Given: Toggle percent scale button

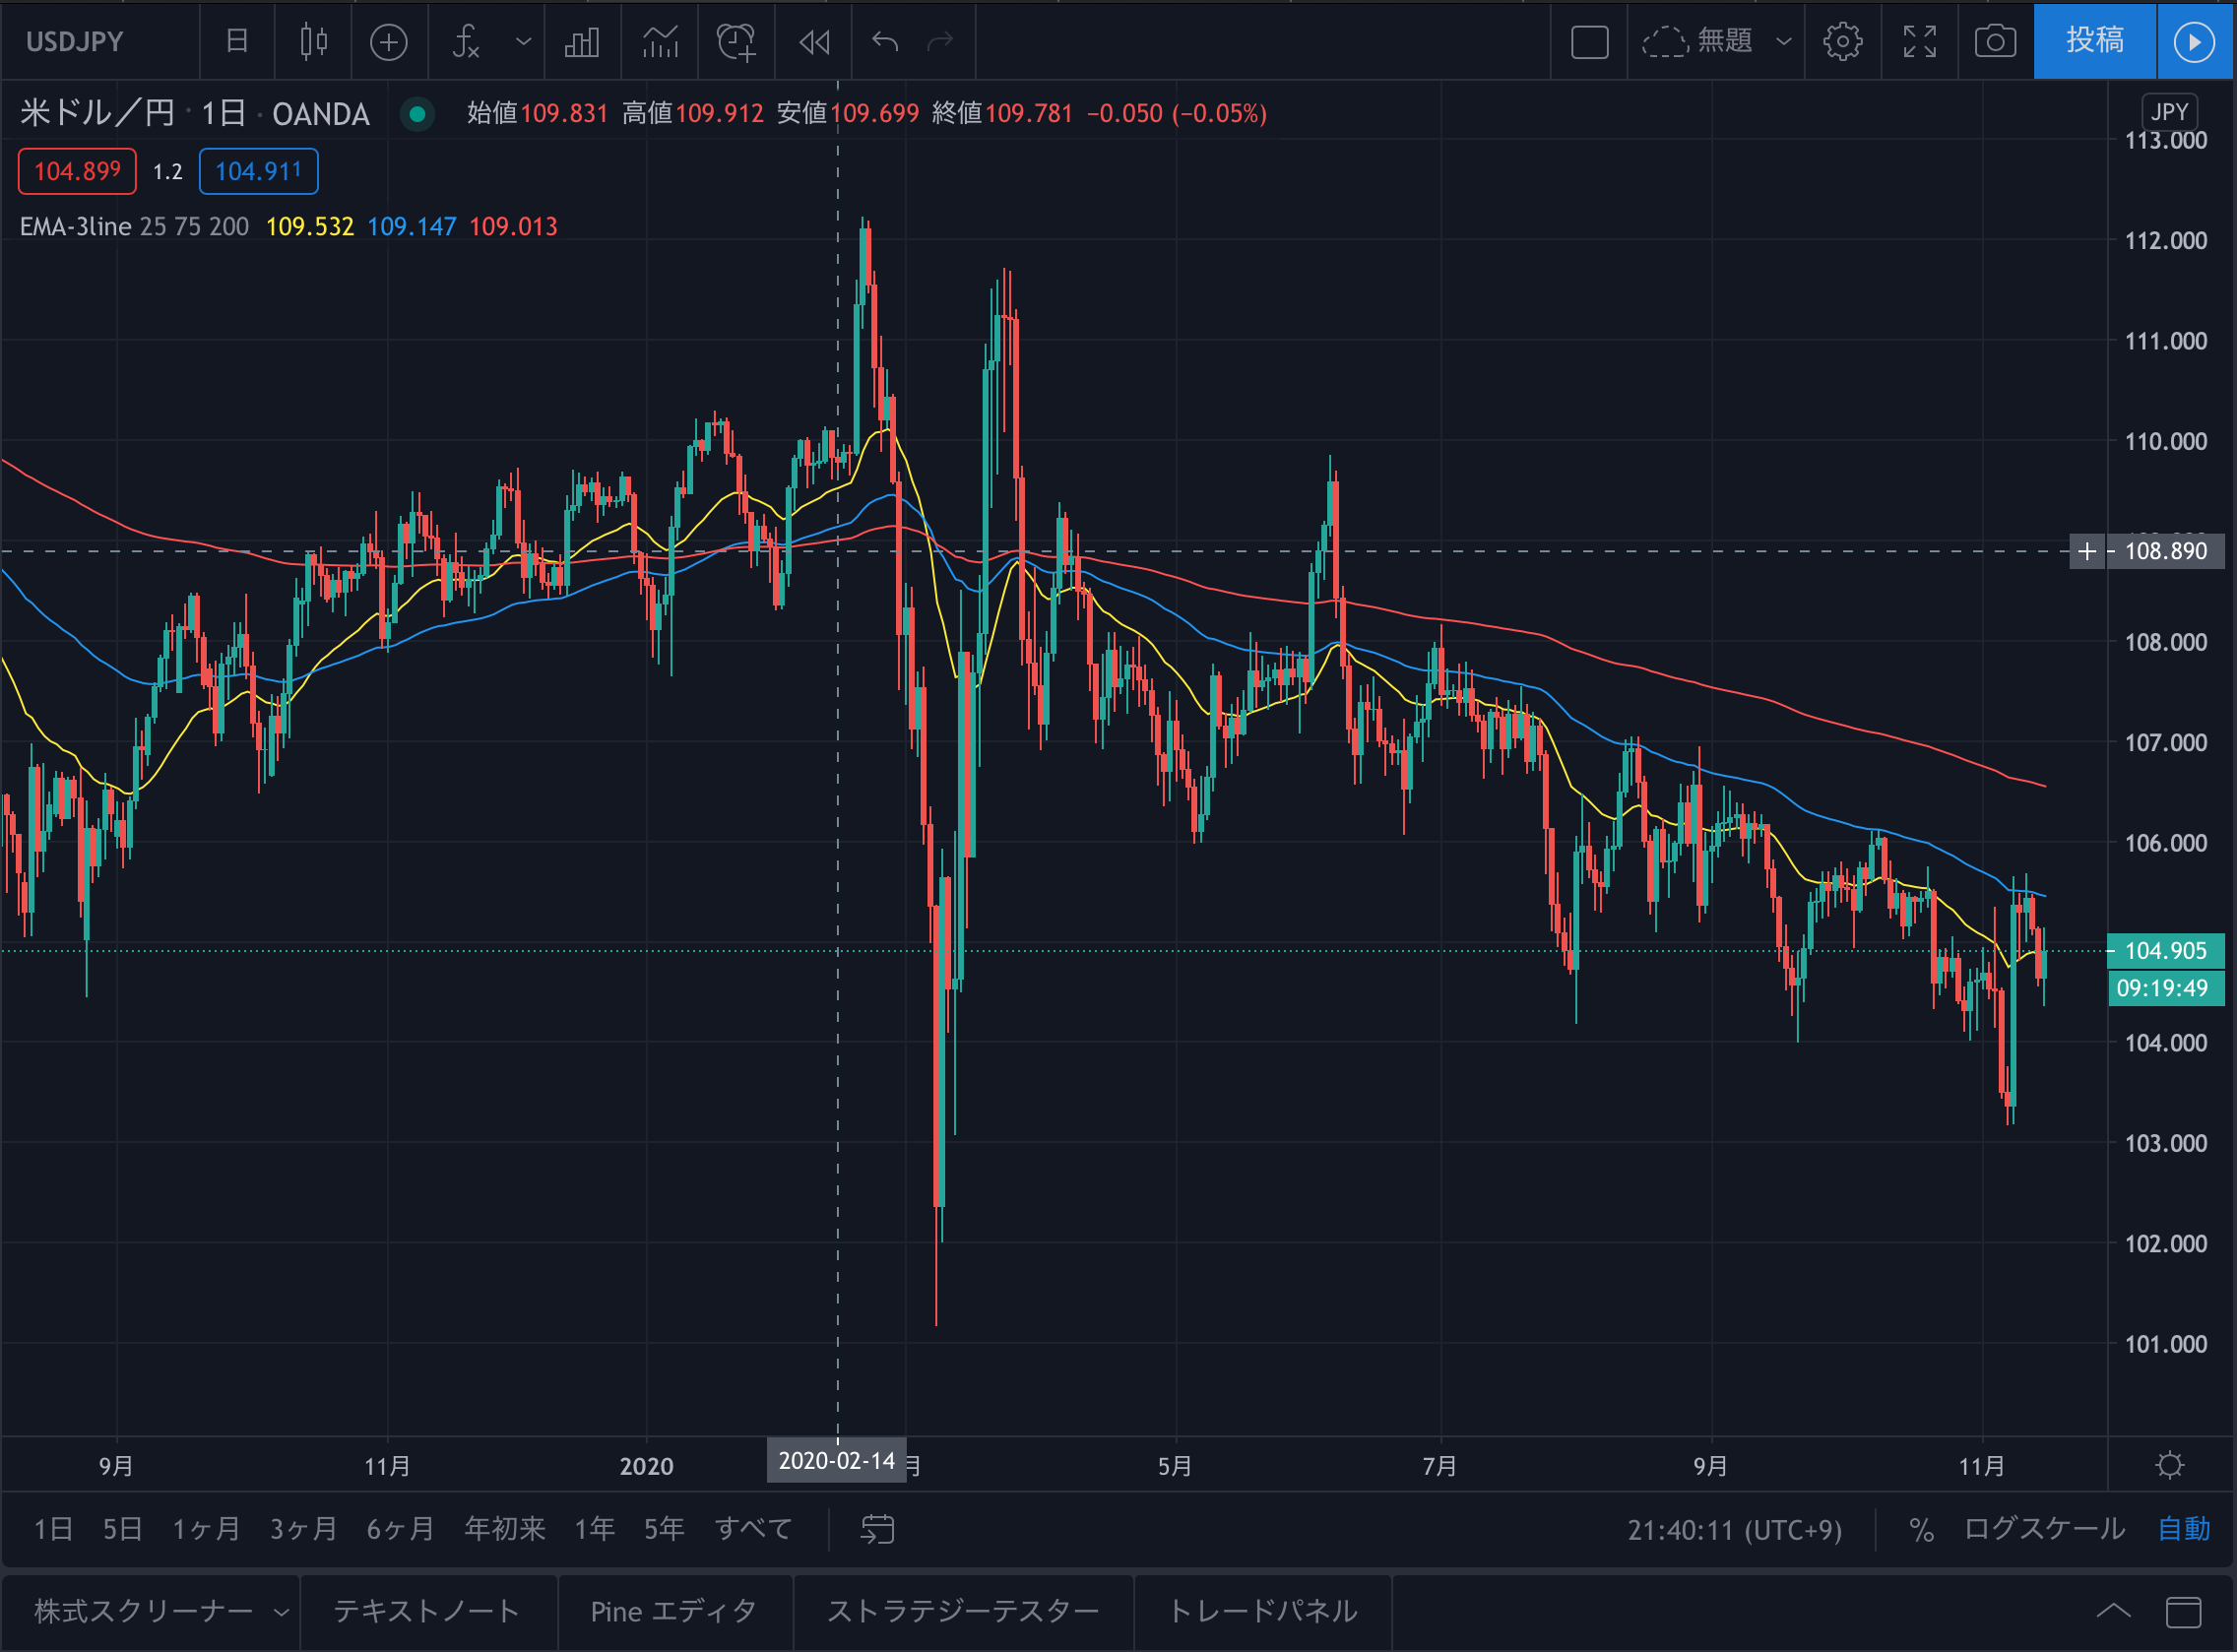Looking at the screenshot, I should coord(1920,1530).
